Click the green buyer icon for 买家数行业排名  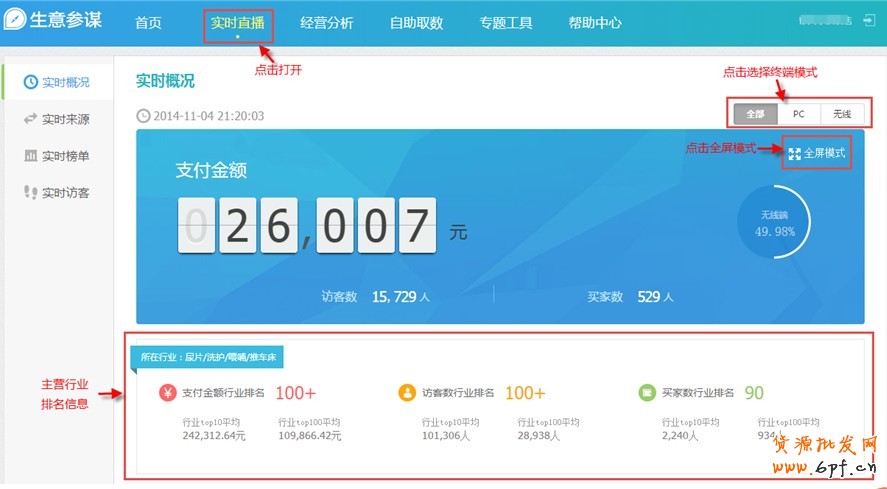647,393
